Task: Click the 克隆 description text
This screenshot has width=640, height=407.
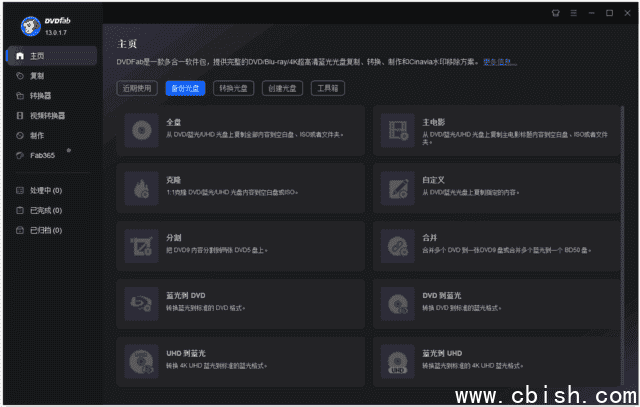Action: point(232,192)
